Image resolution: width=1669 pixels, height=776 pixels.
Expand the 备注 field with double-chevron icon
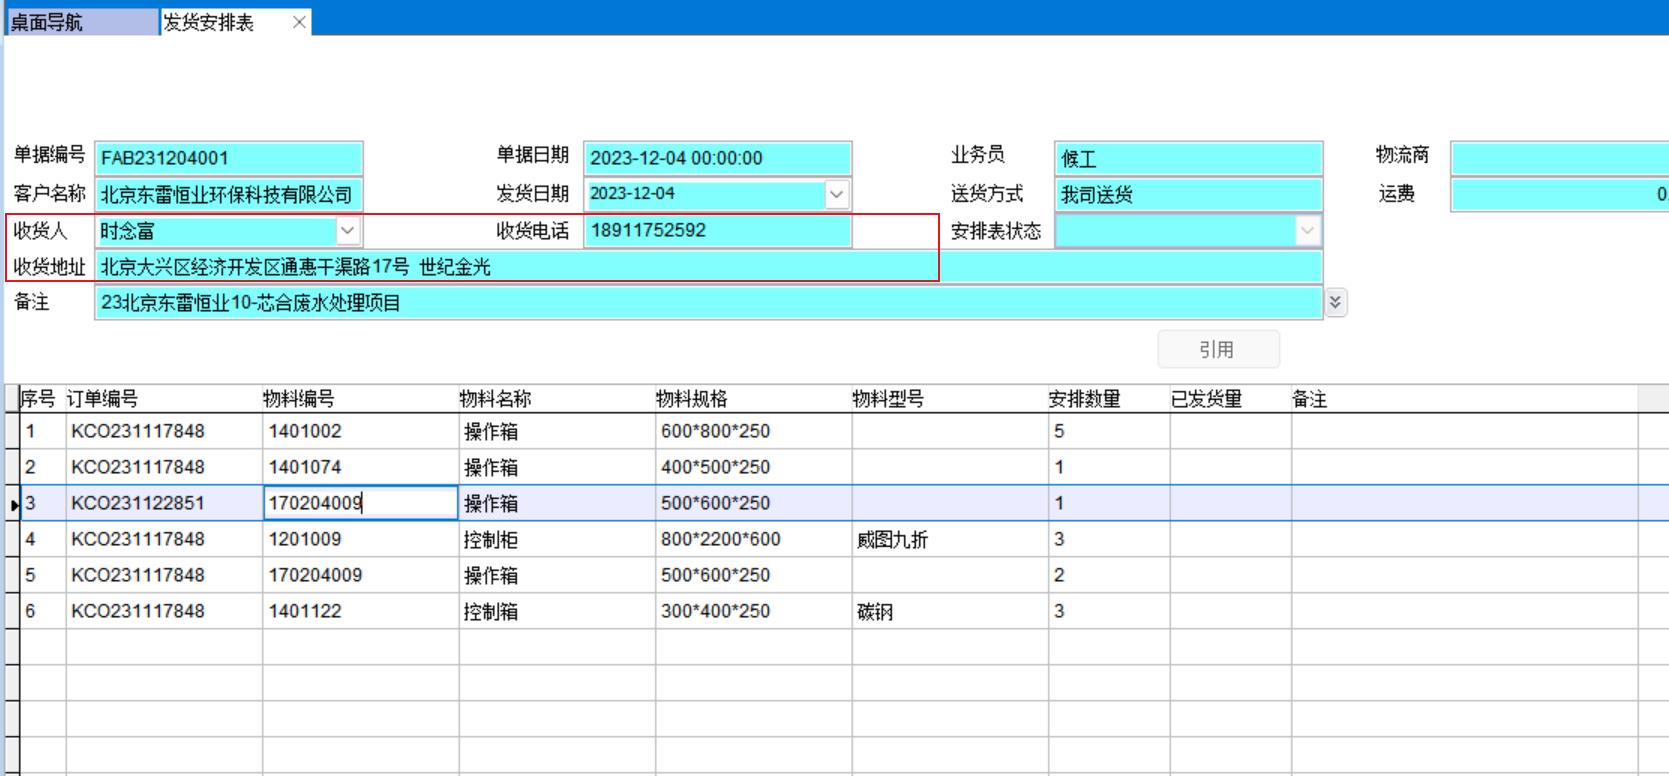click(x=1335, y=302)
